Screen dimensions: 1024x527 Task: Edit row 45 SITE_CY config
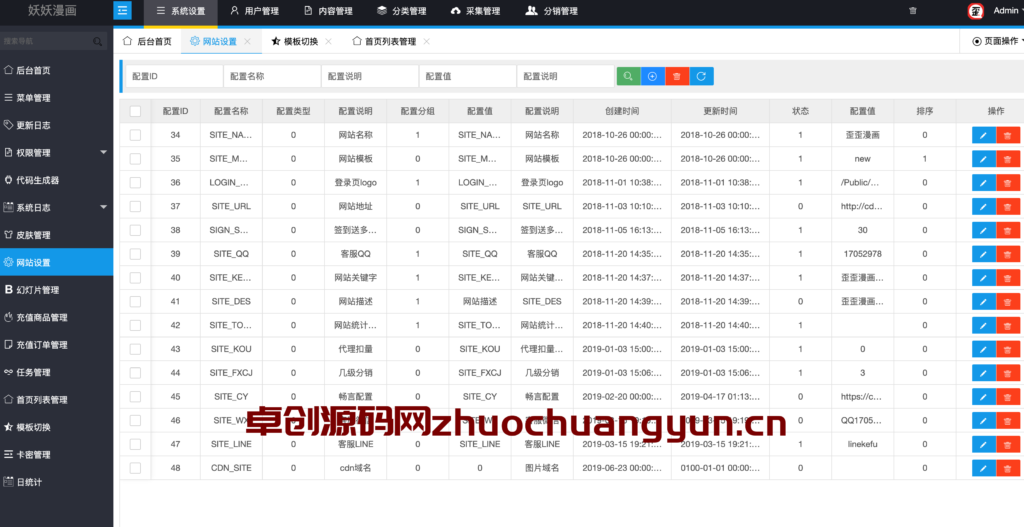(984, 397)
